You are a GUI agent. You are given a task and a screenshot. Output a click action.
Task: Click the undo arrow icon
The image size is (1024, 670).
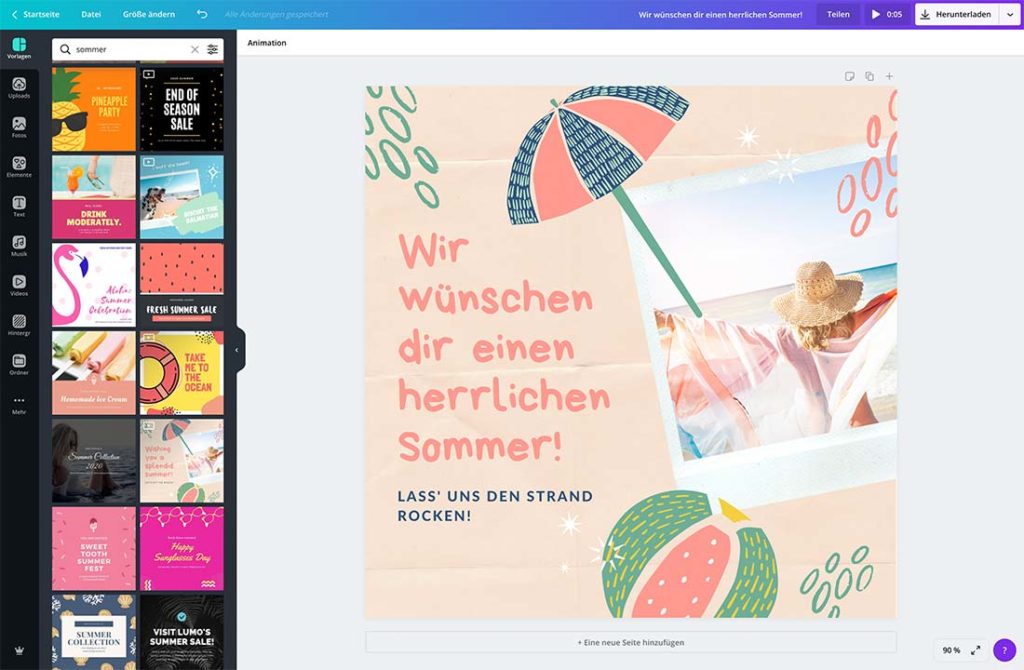(x=202, y=14)
